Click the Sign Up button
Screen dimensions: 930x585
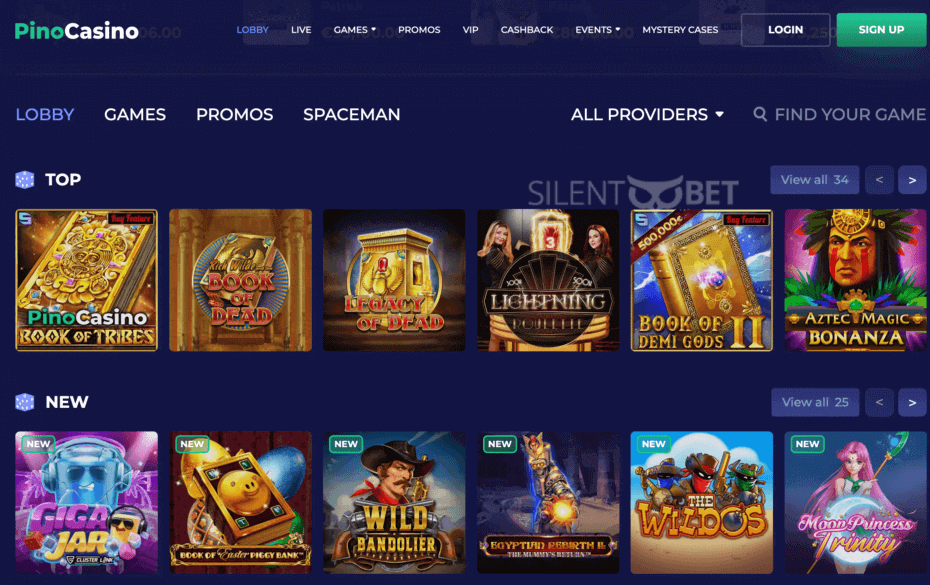[881, 30]
